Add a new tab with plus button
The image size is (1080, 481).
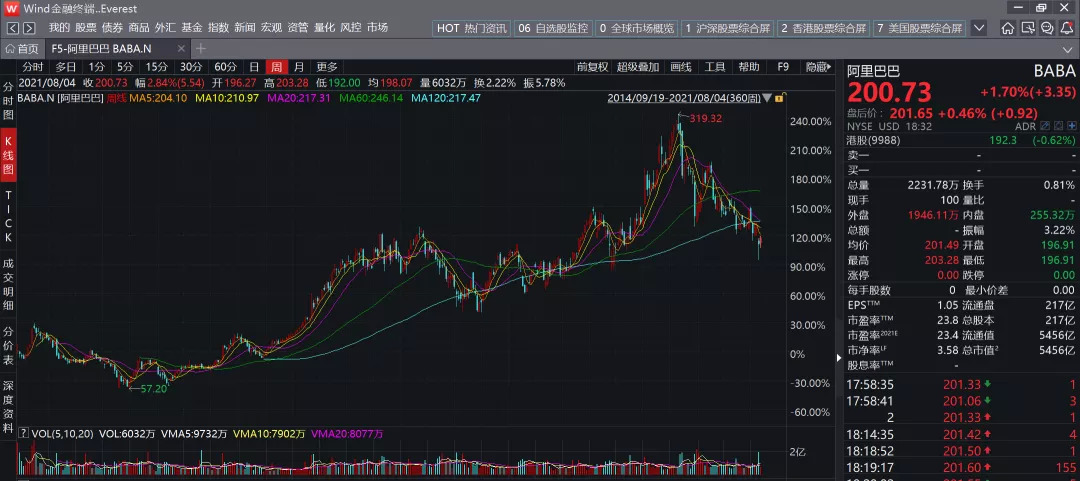(200, 48)
